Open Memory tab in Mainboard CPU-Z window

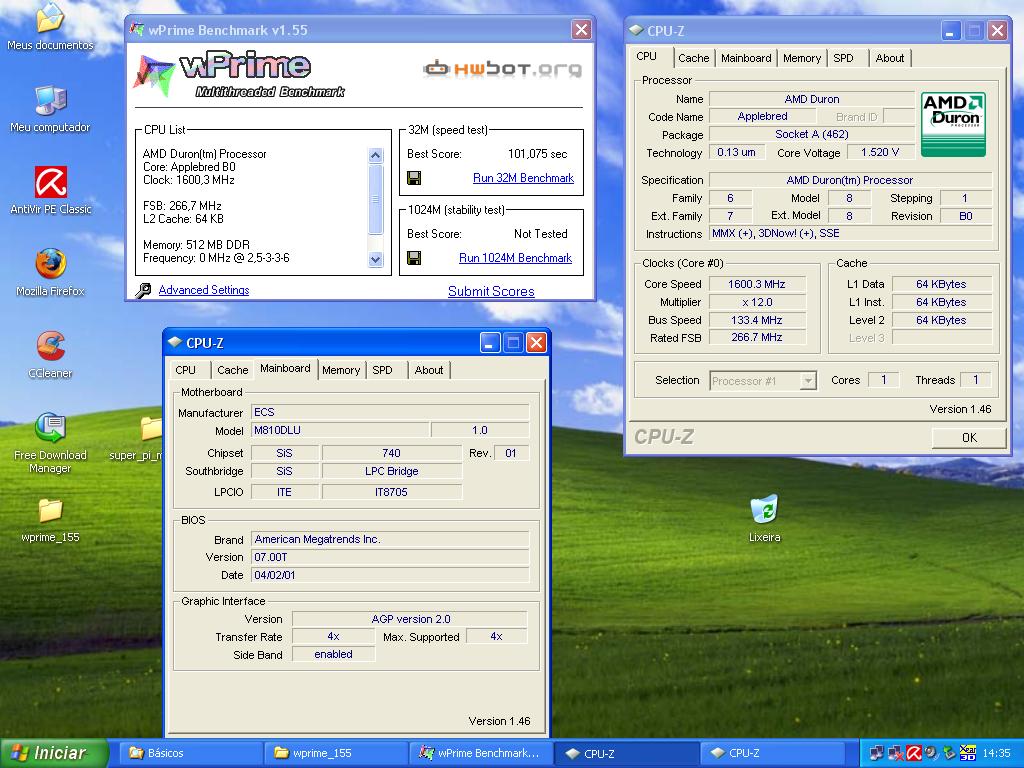point(341,370)
